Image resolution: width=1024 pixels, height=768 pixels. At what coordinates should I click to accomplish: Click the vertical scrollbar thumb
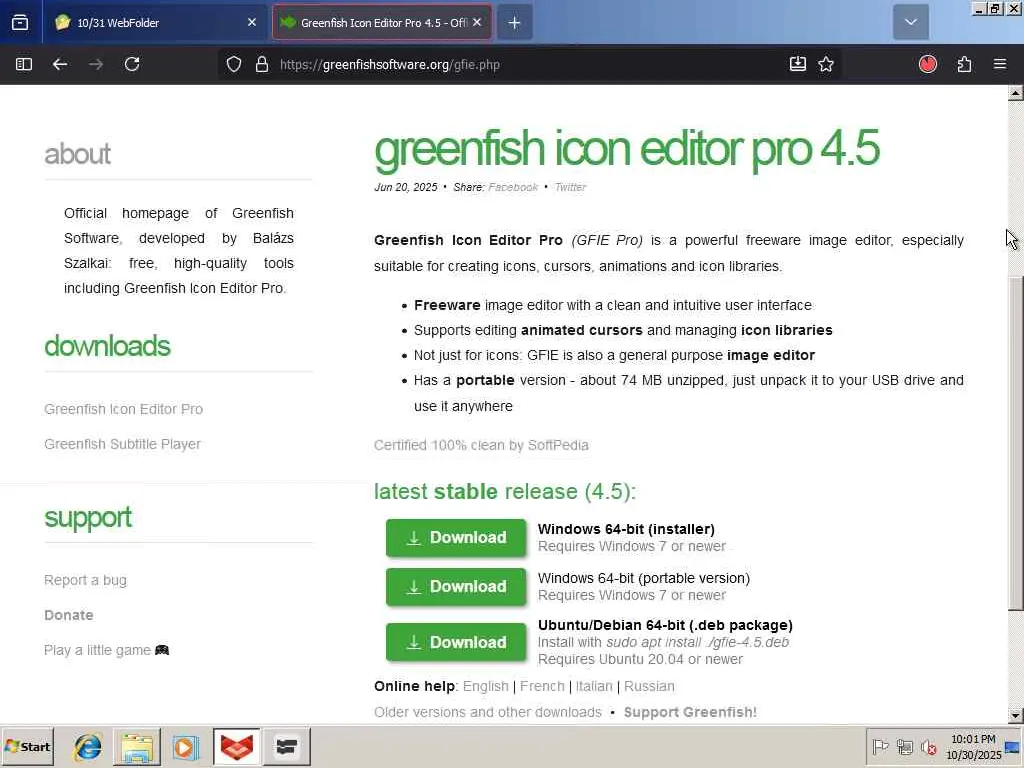click(x=1015, y=444)
